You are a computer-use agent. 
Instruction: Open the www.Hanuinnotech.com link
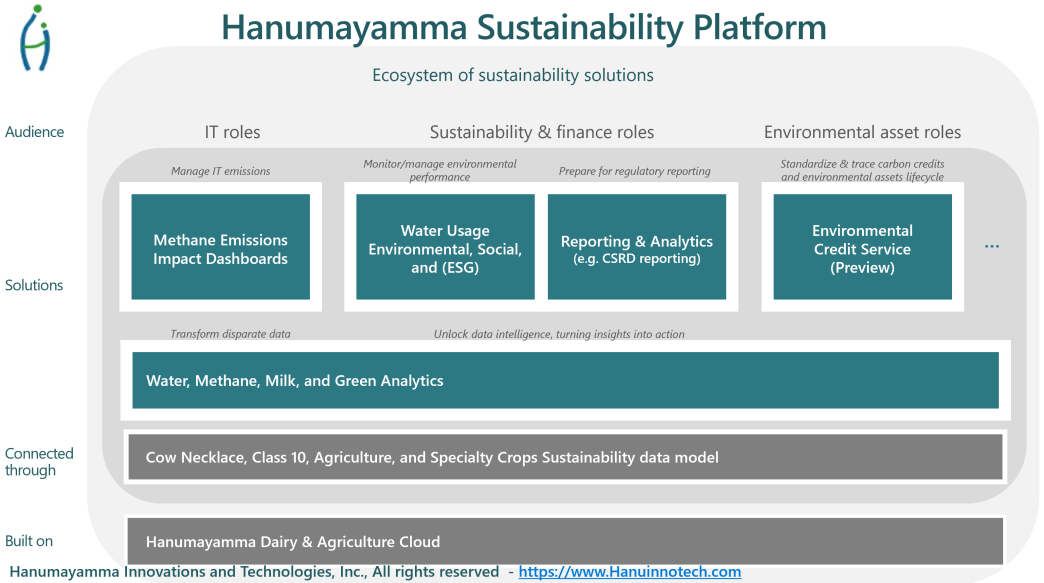coord(629,572)
